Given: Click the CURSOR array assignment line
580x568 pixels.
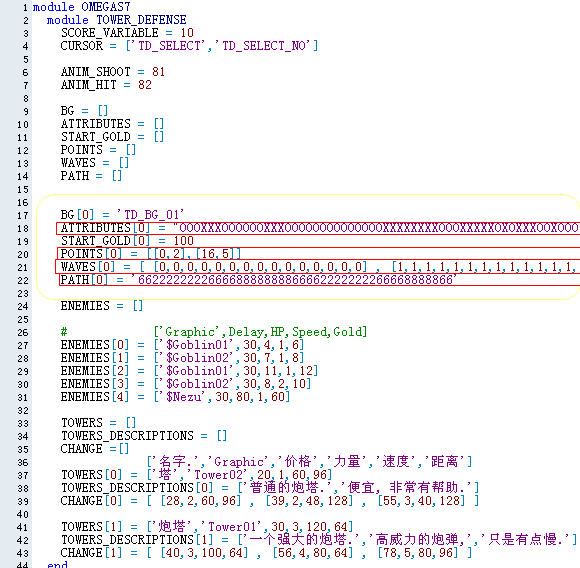Looking at the screenshot, I should click(x=189, y=46).
